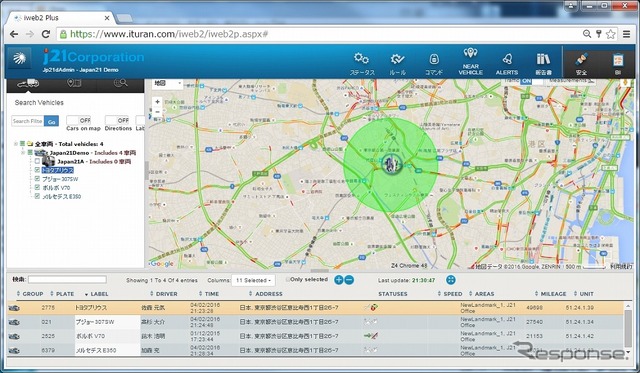Open the Columns 11 Selected dropdown
This screenshot has height=373, width=640.
(253, 280)
